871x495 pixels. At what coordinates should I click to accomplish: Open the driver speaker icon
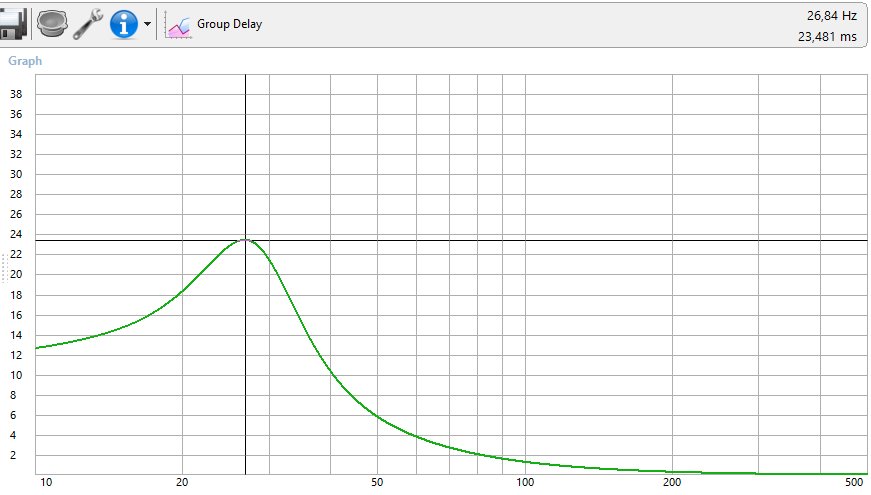click(52, 24)
